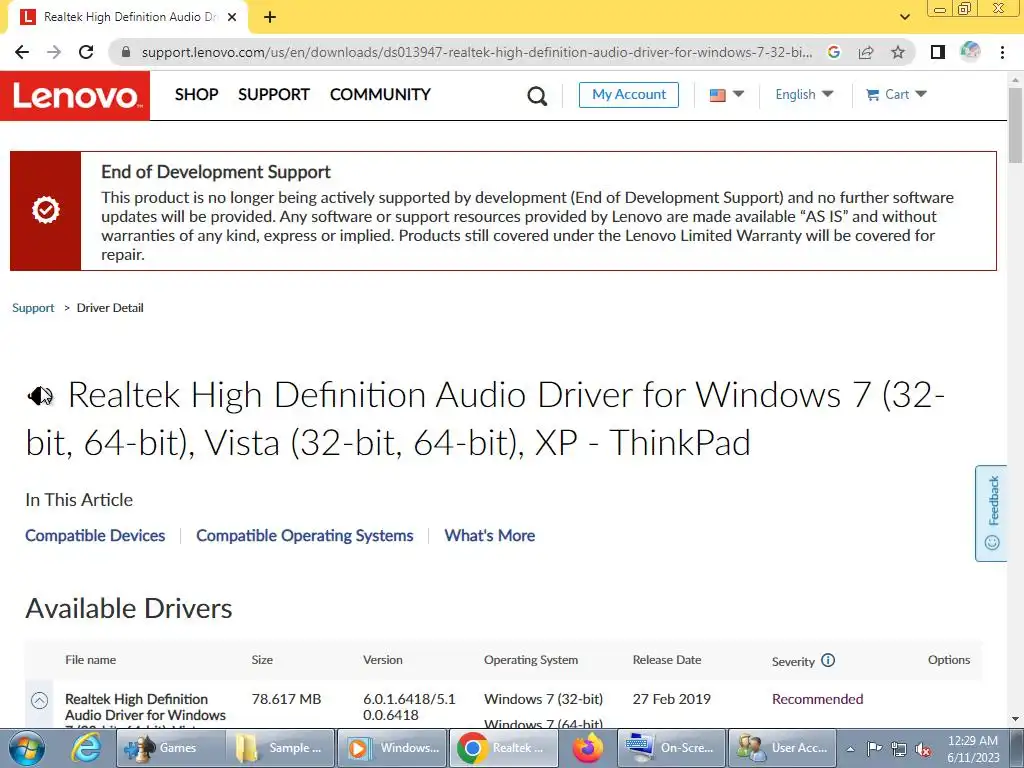This screenshot has height=768, width=1024.
Task: Click the Google icon in address bar
Action: click(x=834, y=52)
